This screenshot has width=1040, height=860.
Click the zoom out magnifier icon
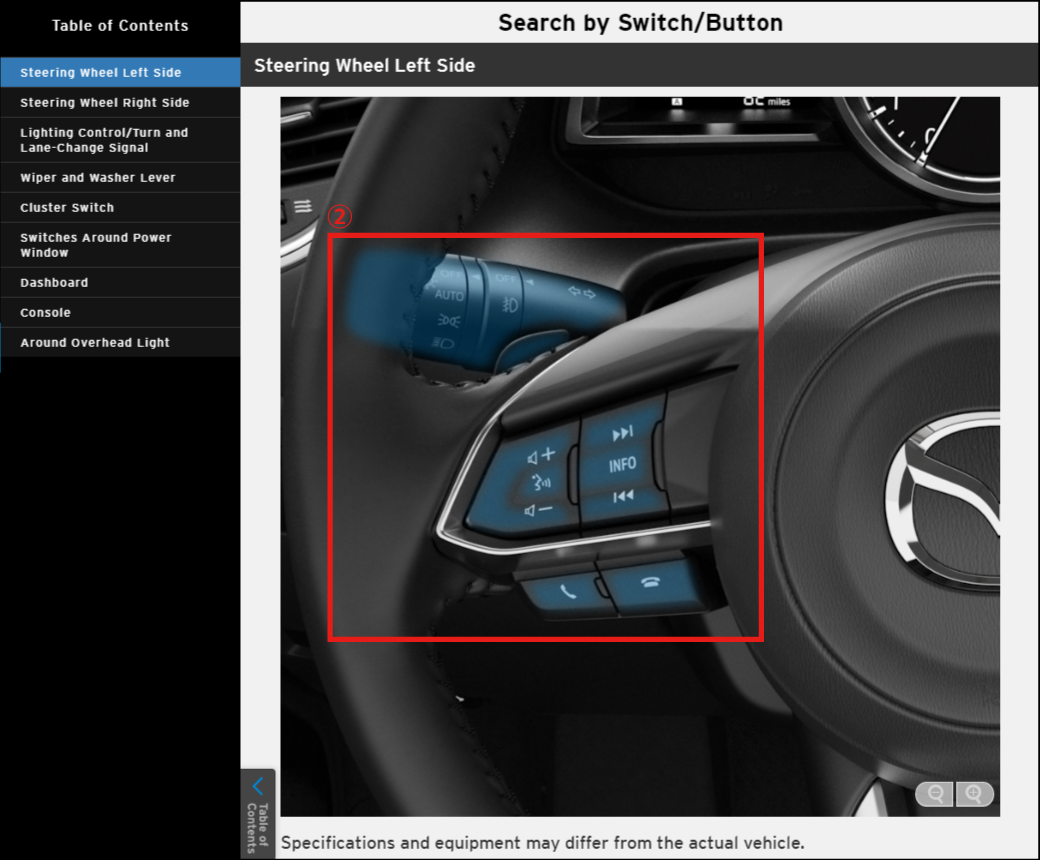point(935,794)
